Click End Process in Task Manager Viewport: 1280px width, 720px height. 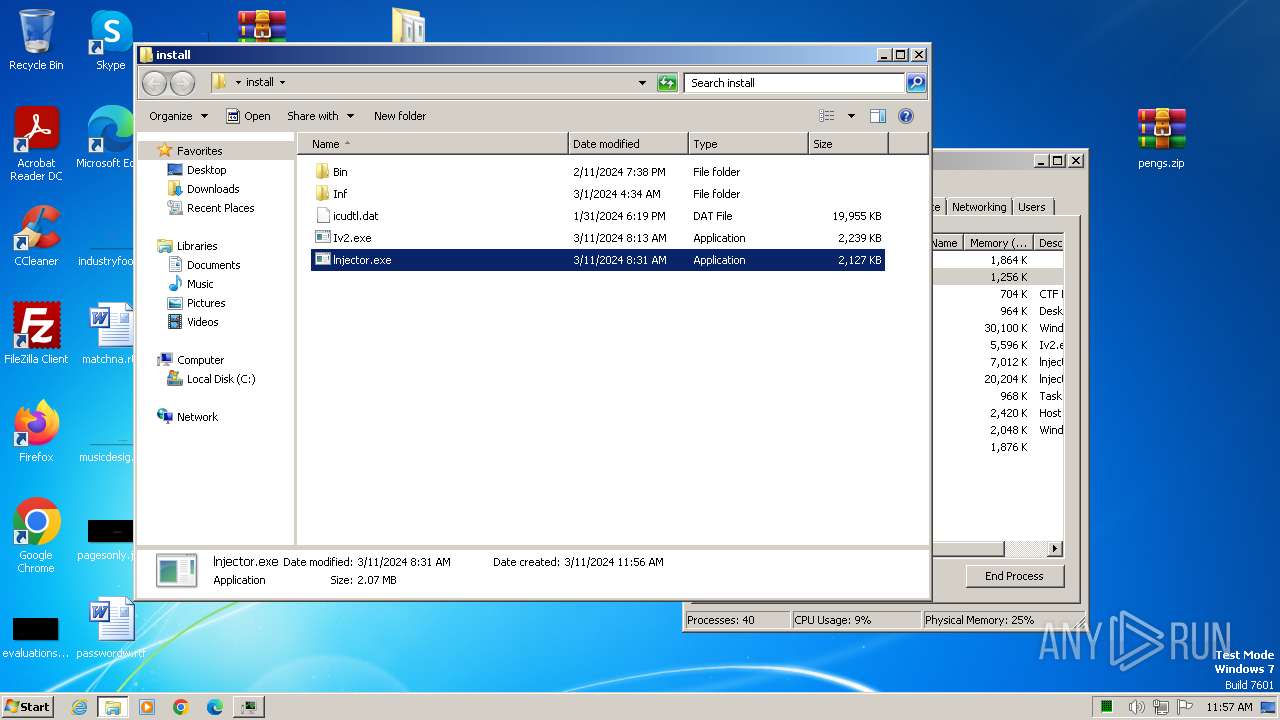(1014, 576)
